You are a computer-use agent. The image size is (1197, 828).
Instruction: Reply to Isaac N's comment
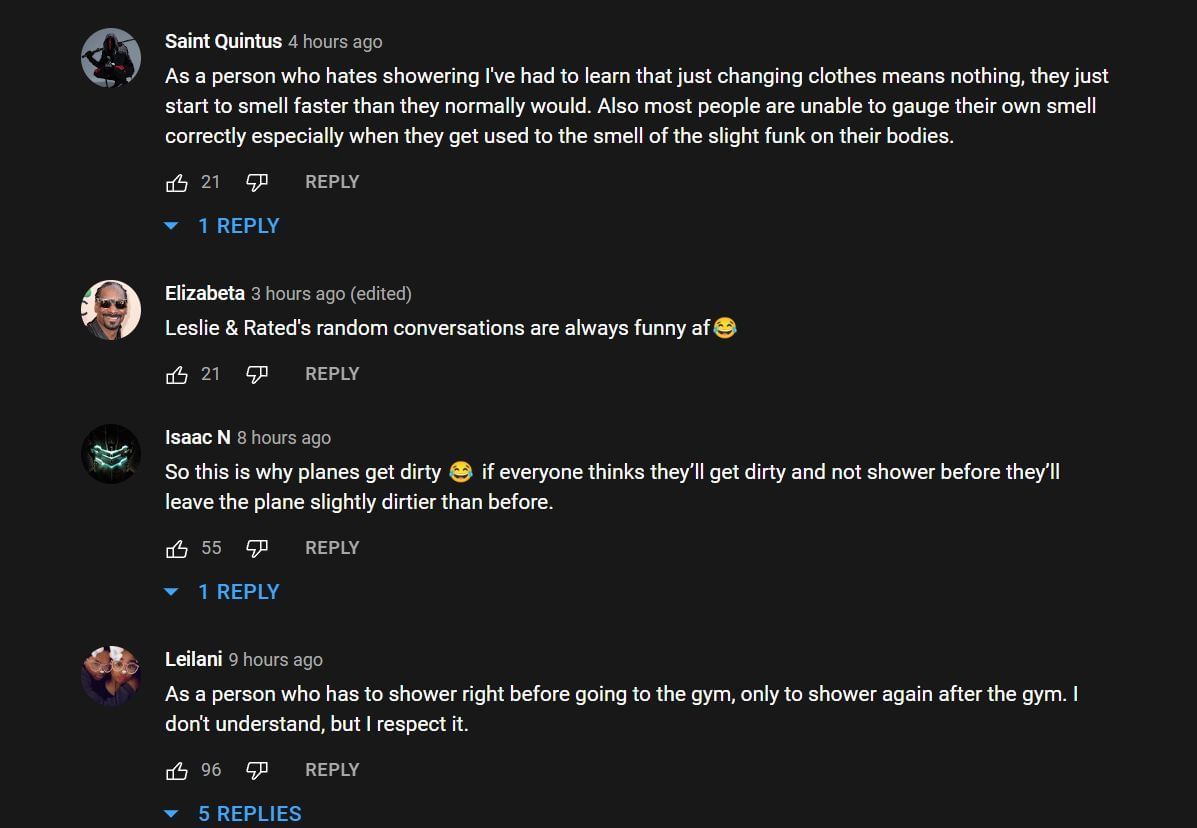(331, 548)
